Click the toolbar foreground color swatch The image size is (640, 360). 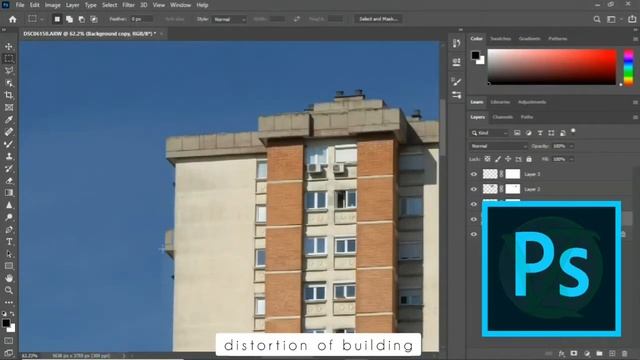[6, 323]
